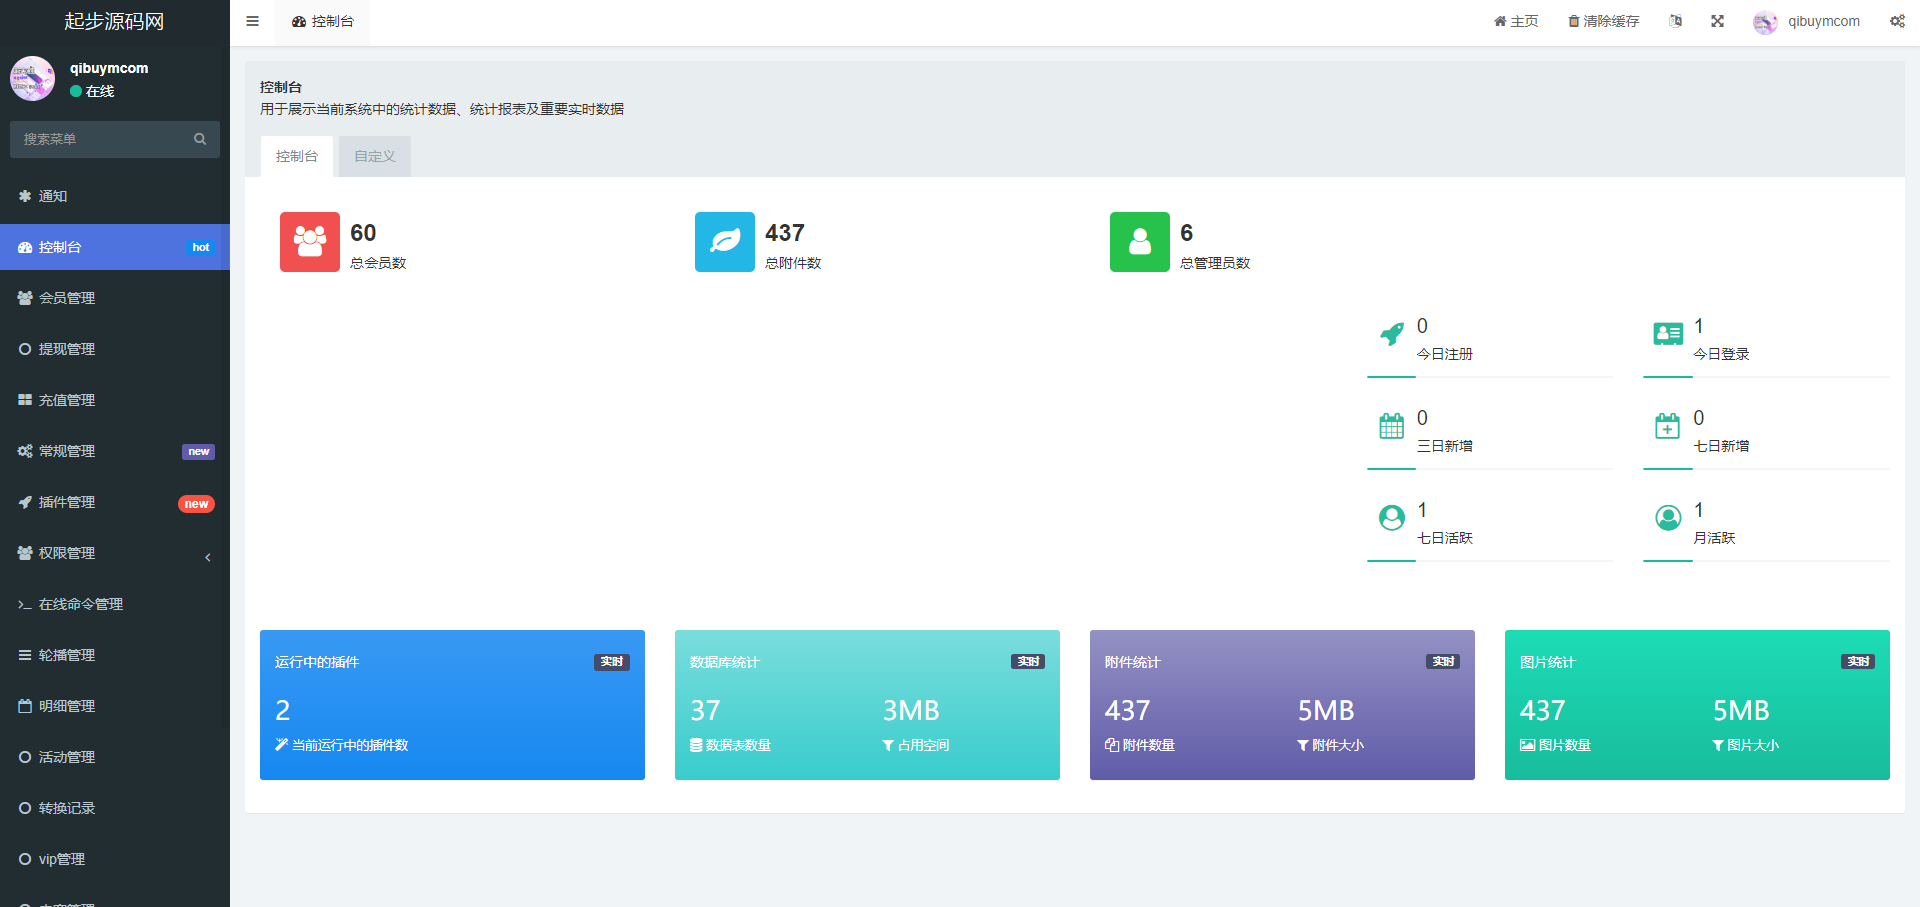Click the paper-plane icon of 插件管理
Image resolution: width=1920 pixels, height=907 pixels.
coord(25,502)
